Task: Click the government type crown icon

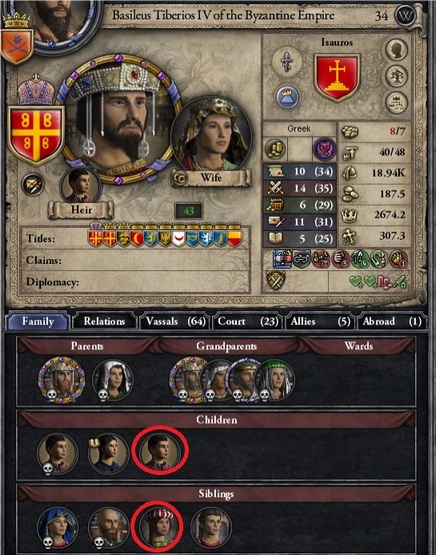Action: point(287,97)
